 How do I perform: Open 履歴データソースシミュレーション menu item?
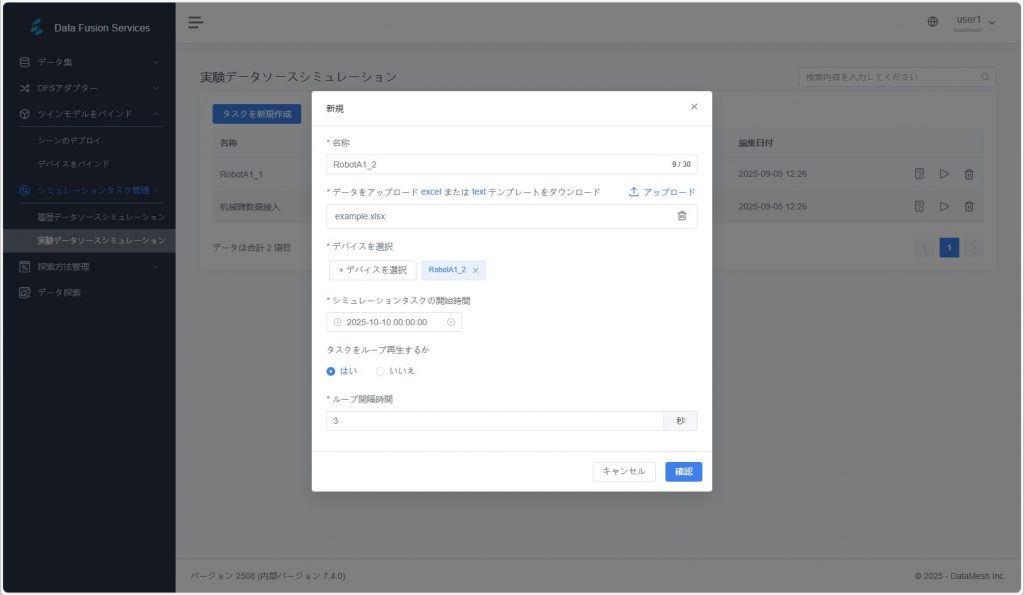pyautogui.click(x=101, y=216)
